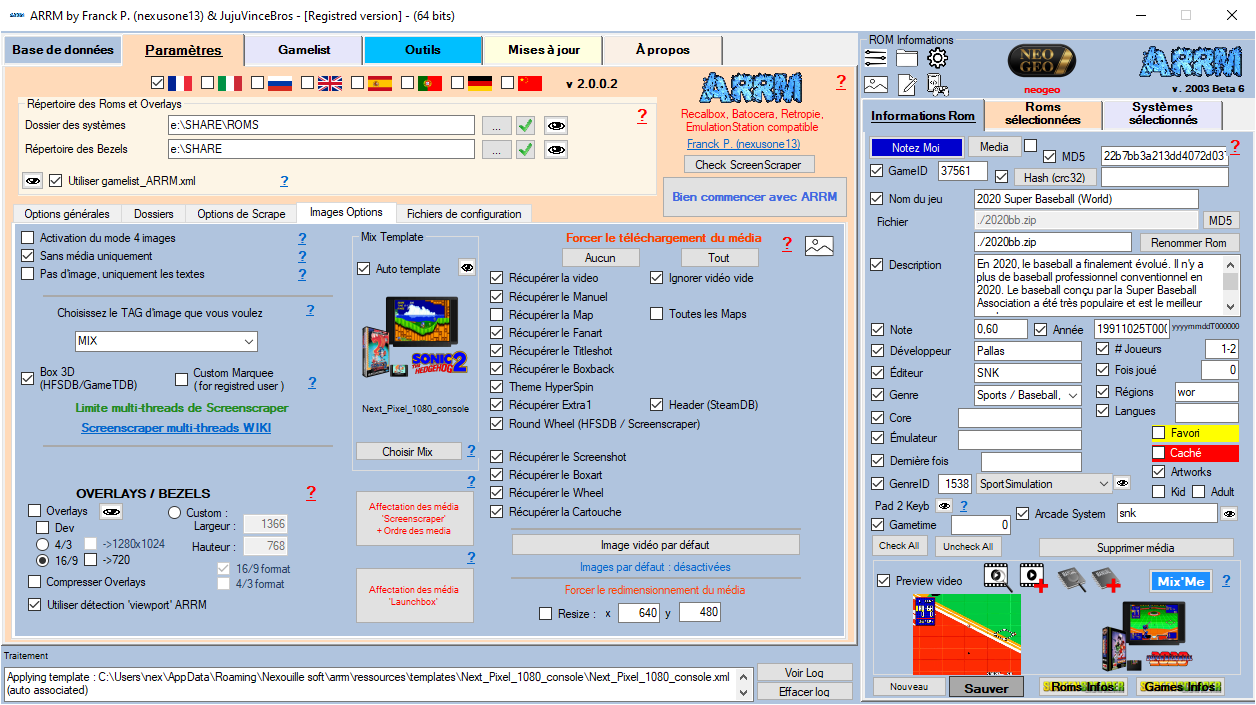Image resolution: width=1256 pixels, height=705 pixels.
Task: Disable the Récupérer la video checkbox
Action: click(497, 278)
